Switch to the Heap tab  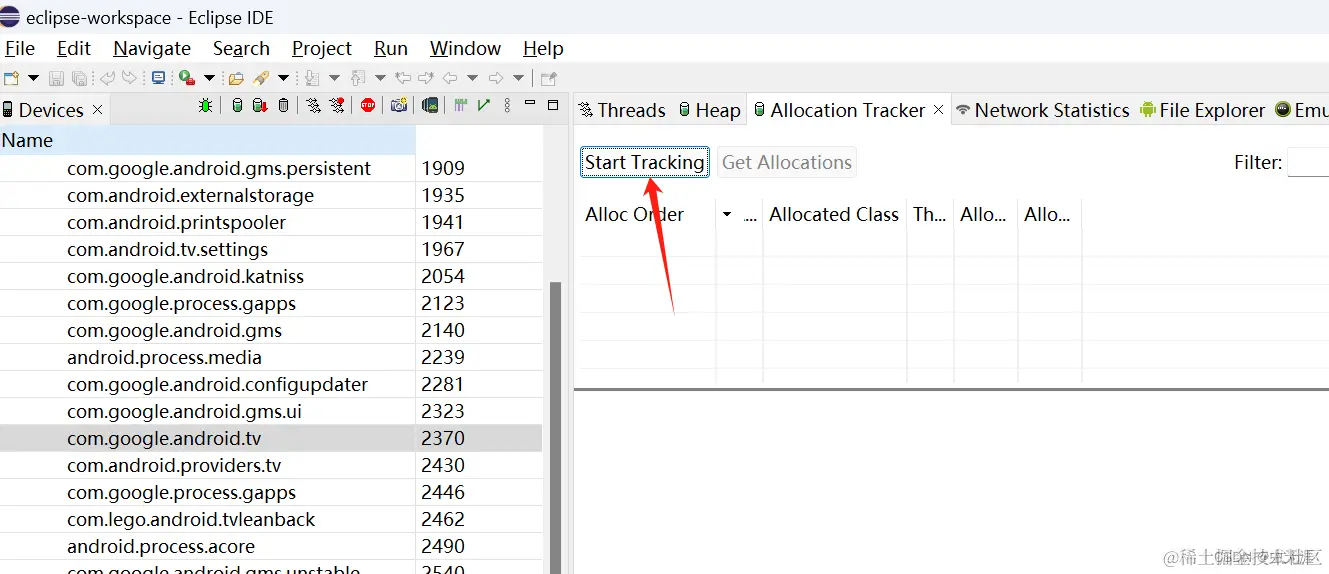[710, 110]
